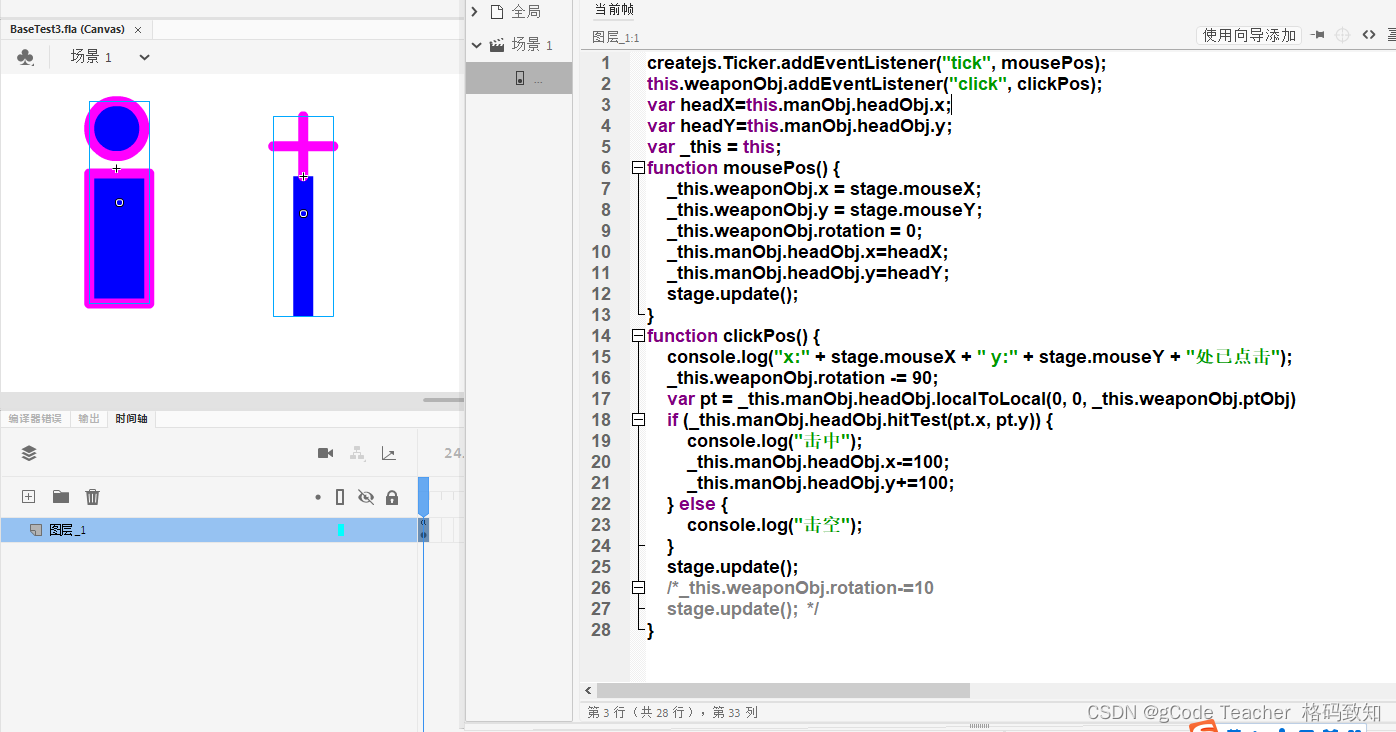
Task: Select the magenta-blue man head circle
Action: click(117, 128)
